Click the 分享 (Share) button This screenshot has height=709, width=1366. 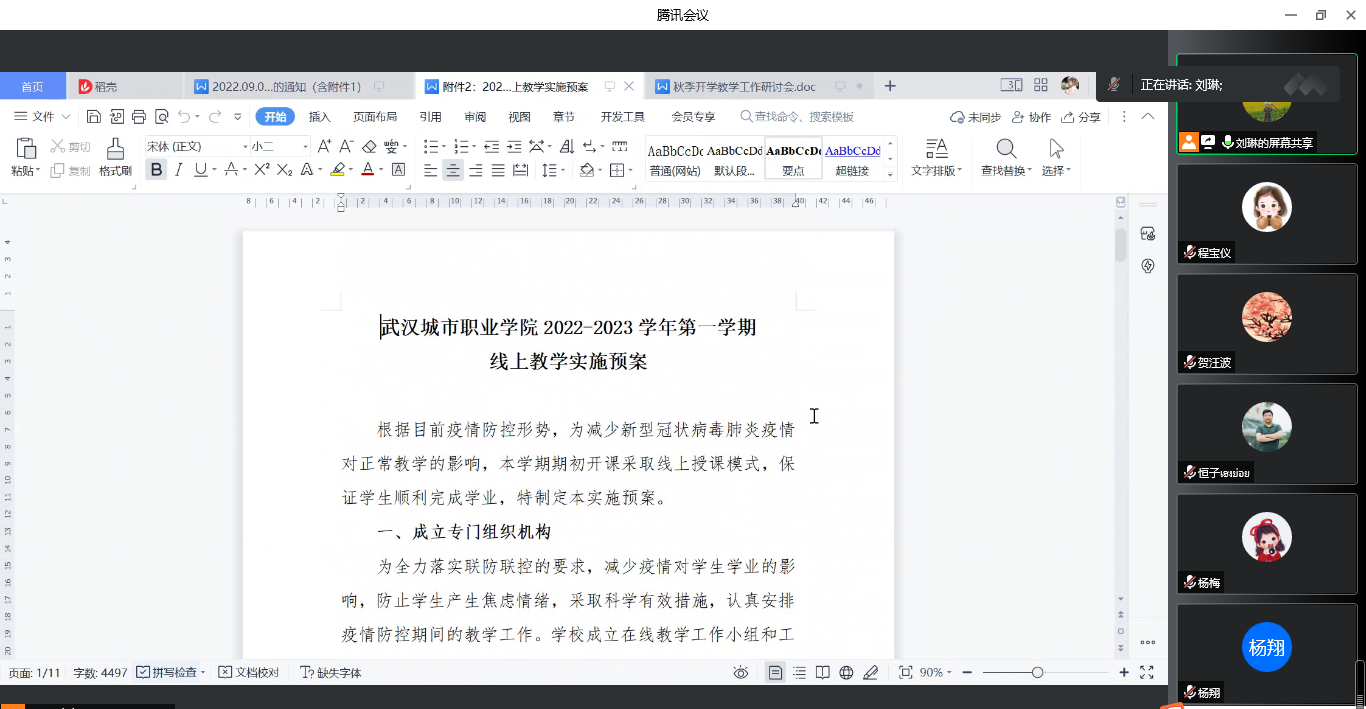[x=1081, y=117]
